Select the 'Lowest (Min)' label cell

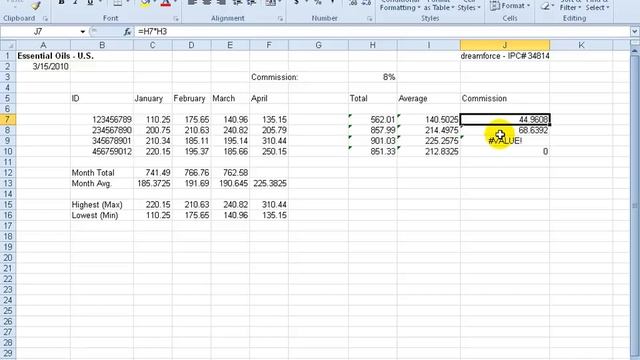point(102,215)
